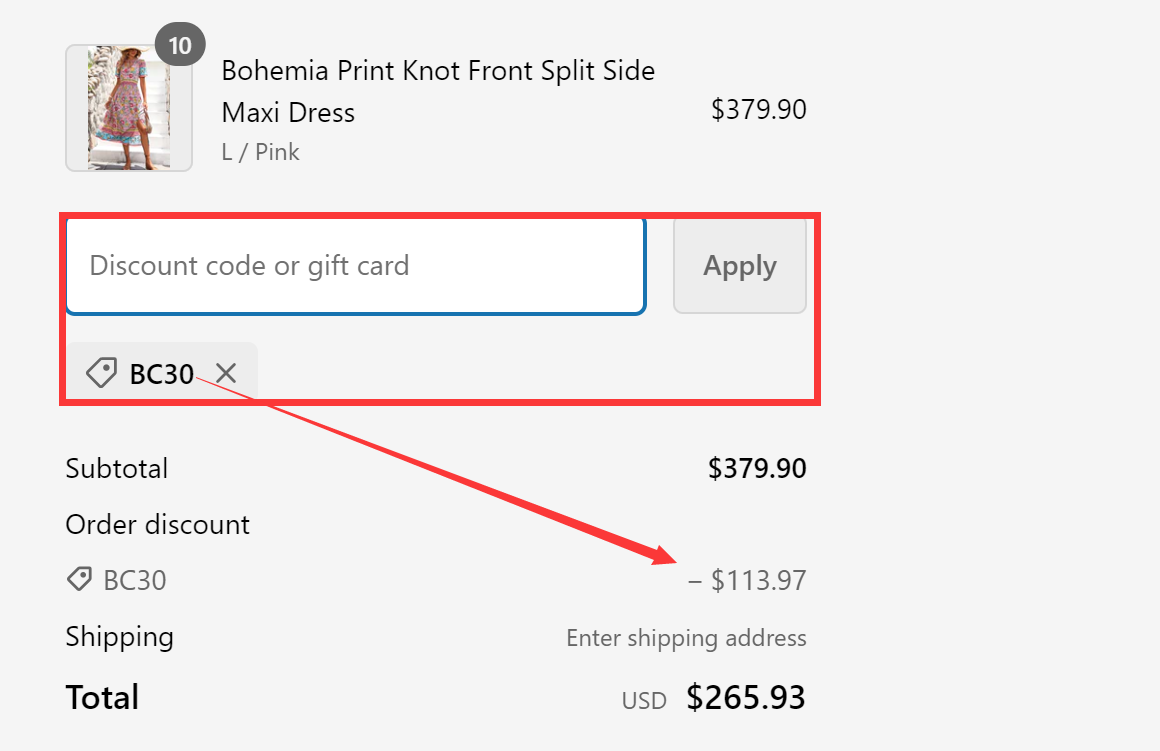The height and width of the screenshot is (751, 1160).
Task: Click the tag icon in the Order discount row
Action: click(x=80, y=579)
